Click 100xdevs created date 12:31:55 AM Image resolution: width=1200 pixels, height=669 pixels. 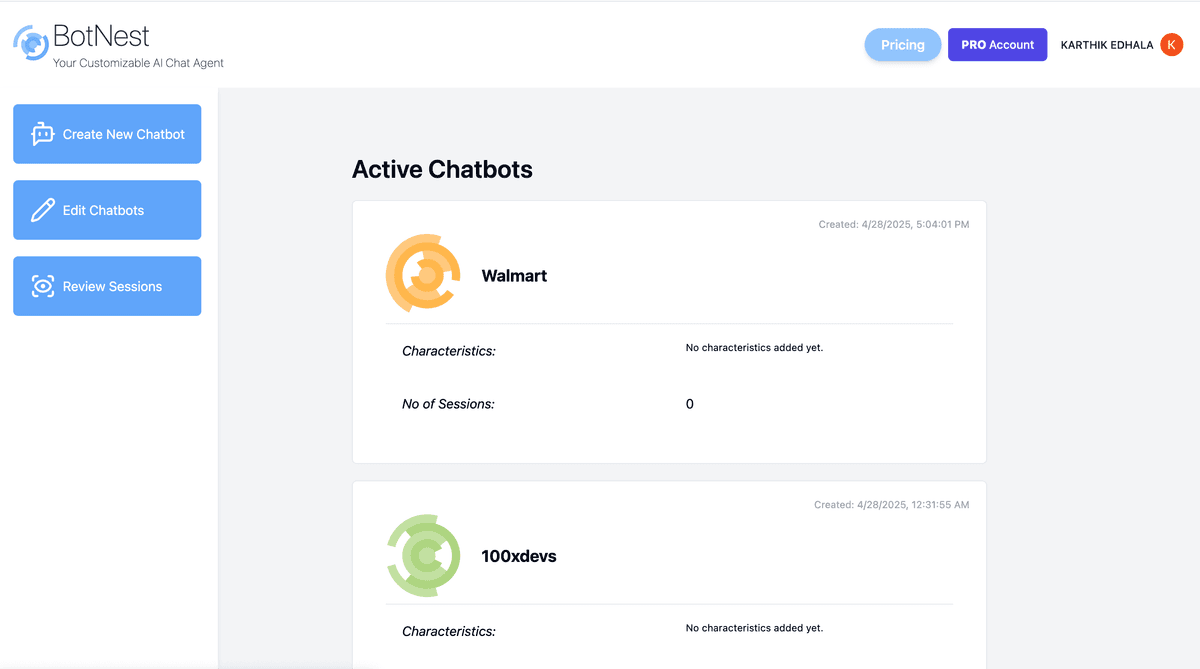pos(892,505)
